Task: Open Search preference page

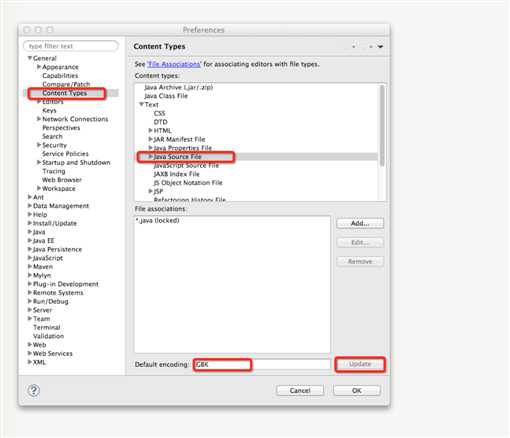Action: [x=52, y=136]
